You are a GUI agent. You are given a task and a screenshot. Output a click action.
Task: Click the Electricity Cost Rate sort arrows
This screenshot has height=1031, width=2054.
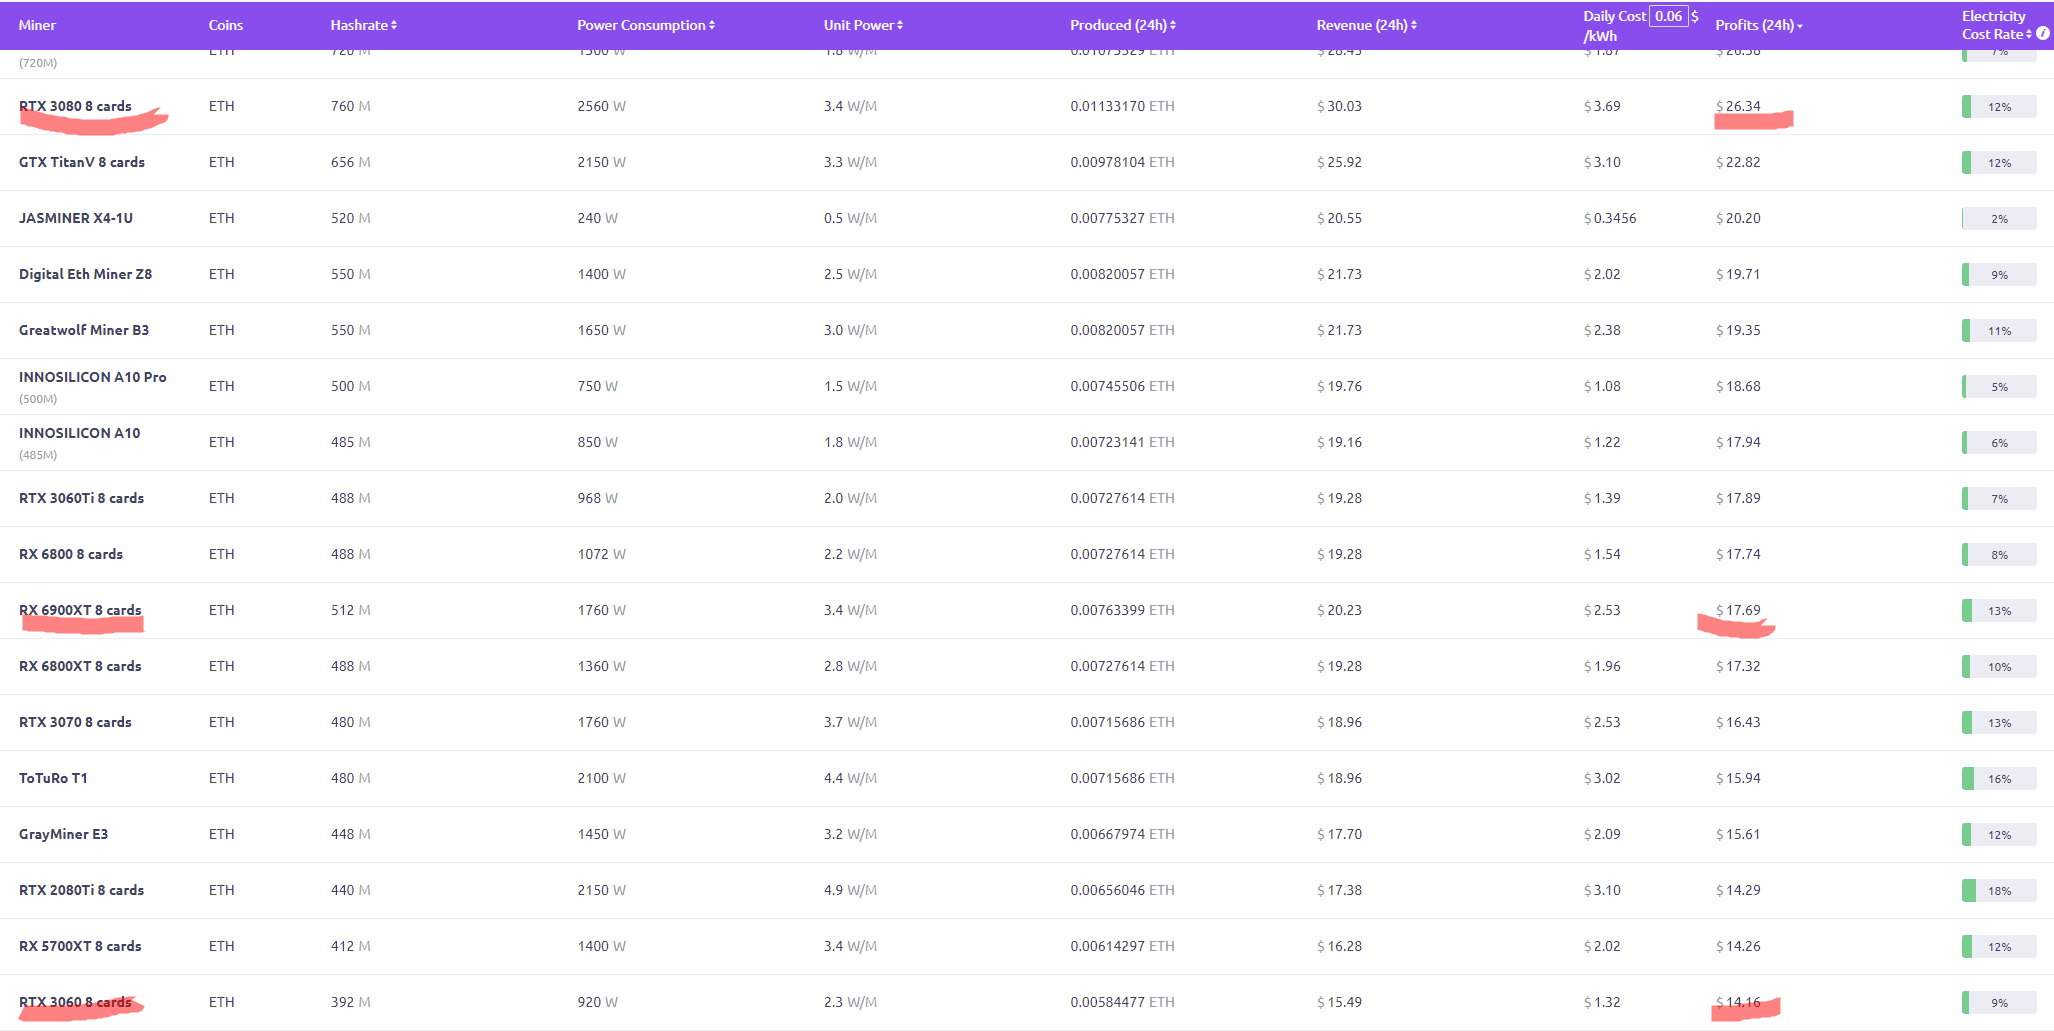[x=2029, y=34]
